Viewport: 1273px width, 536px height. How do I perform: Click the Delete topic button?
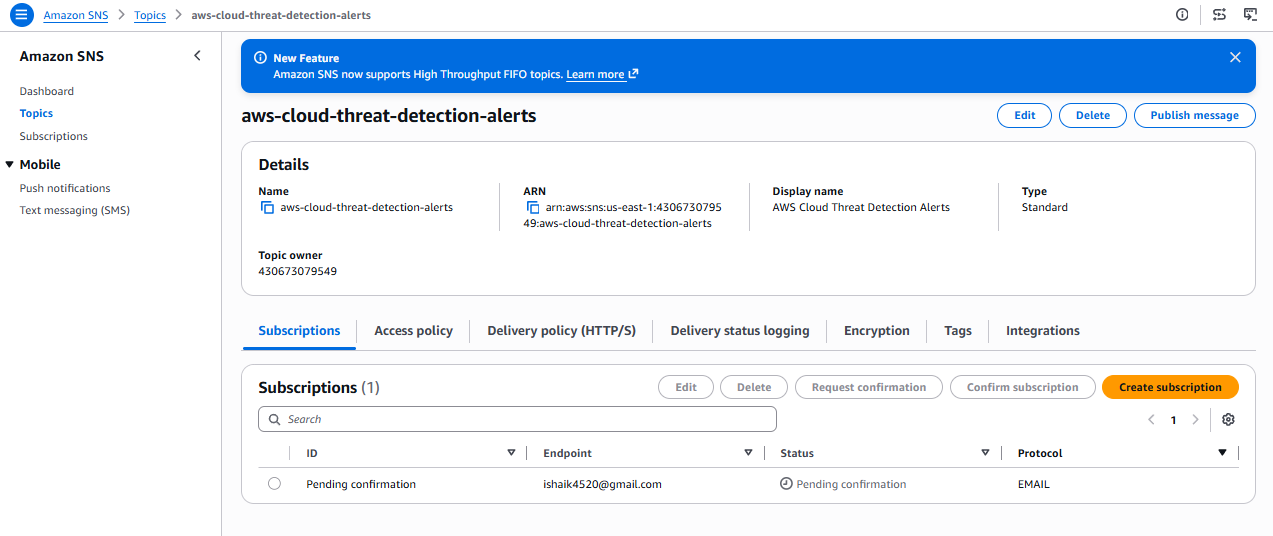[1093, 115]
